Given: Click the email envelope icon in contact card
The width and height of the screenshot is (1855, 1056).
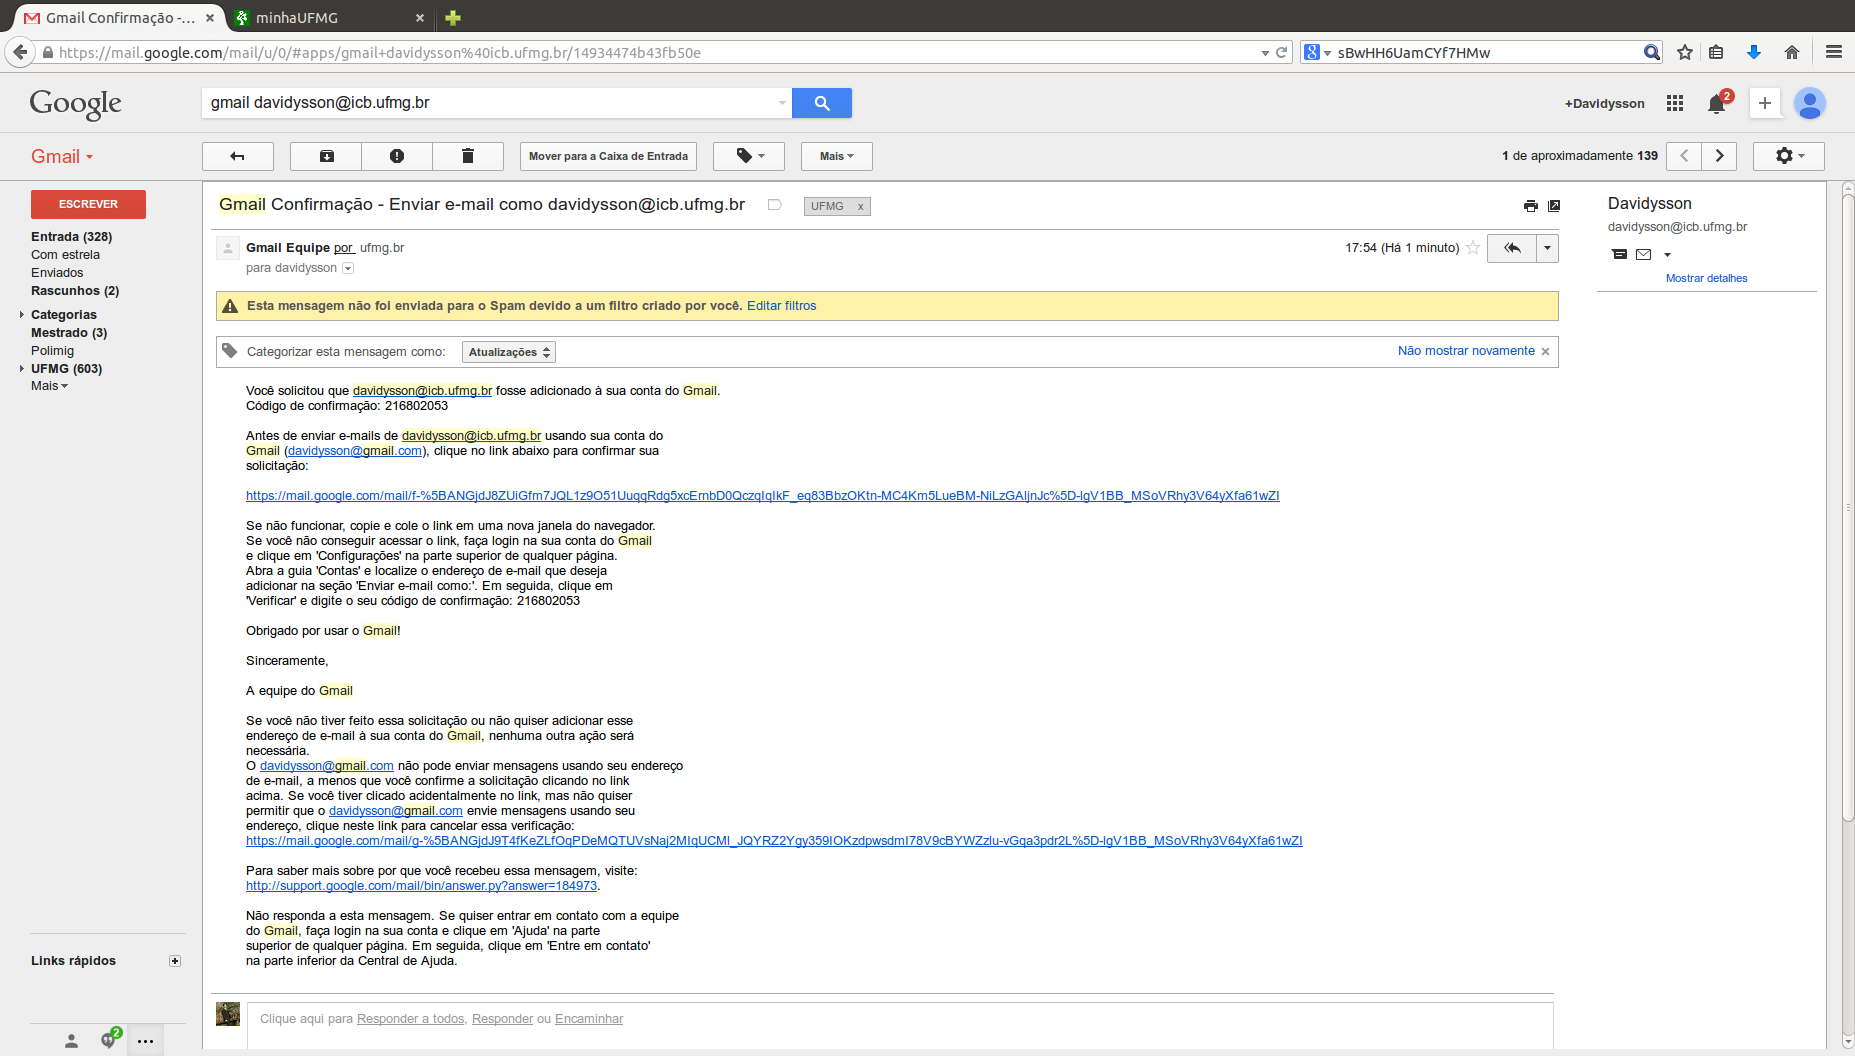Looking at the screenshot, I should pyautogui.click(x=1643, y=255).
